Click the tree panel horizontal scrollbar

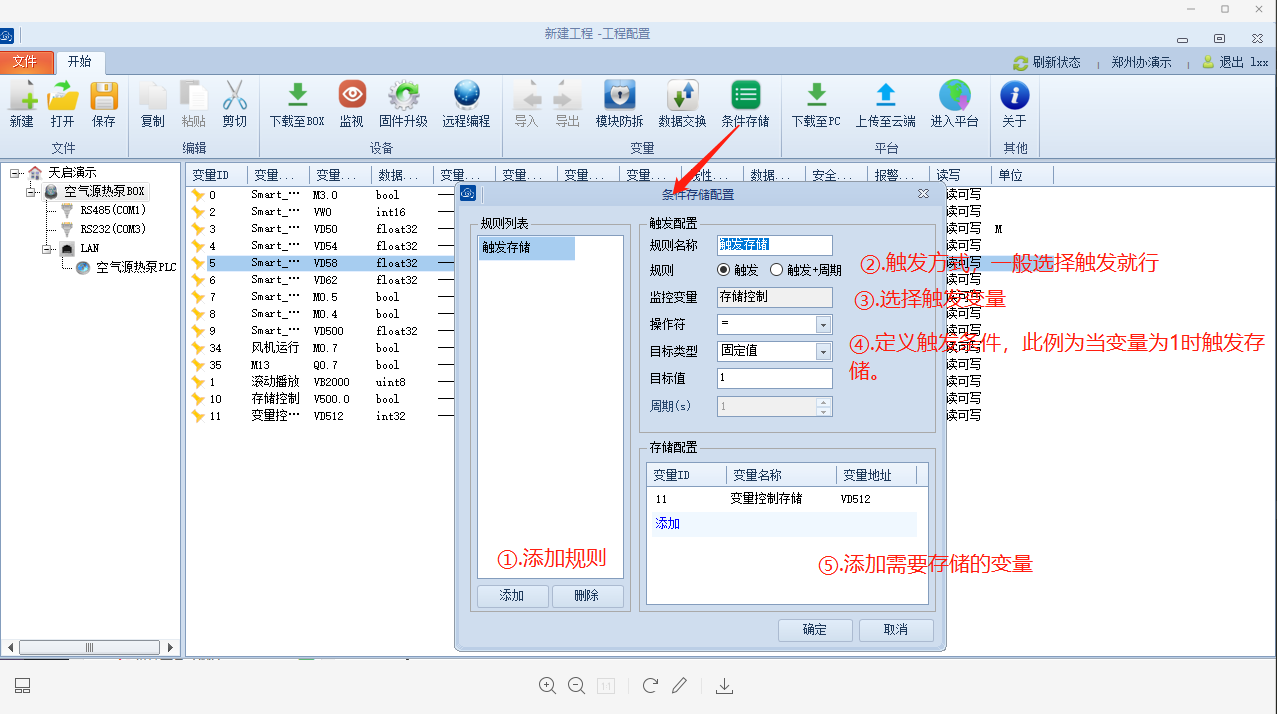tap(90, 648)
